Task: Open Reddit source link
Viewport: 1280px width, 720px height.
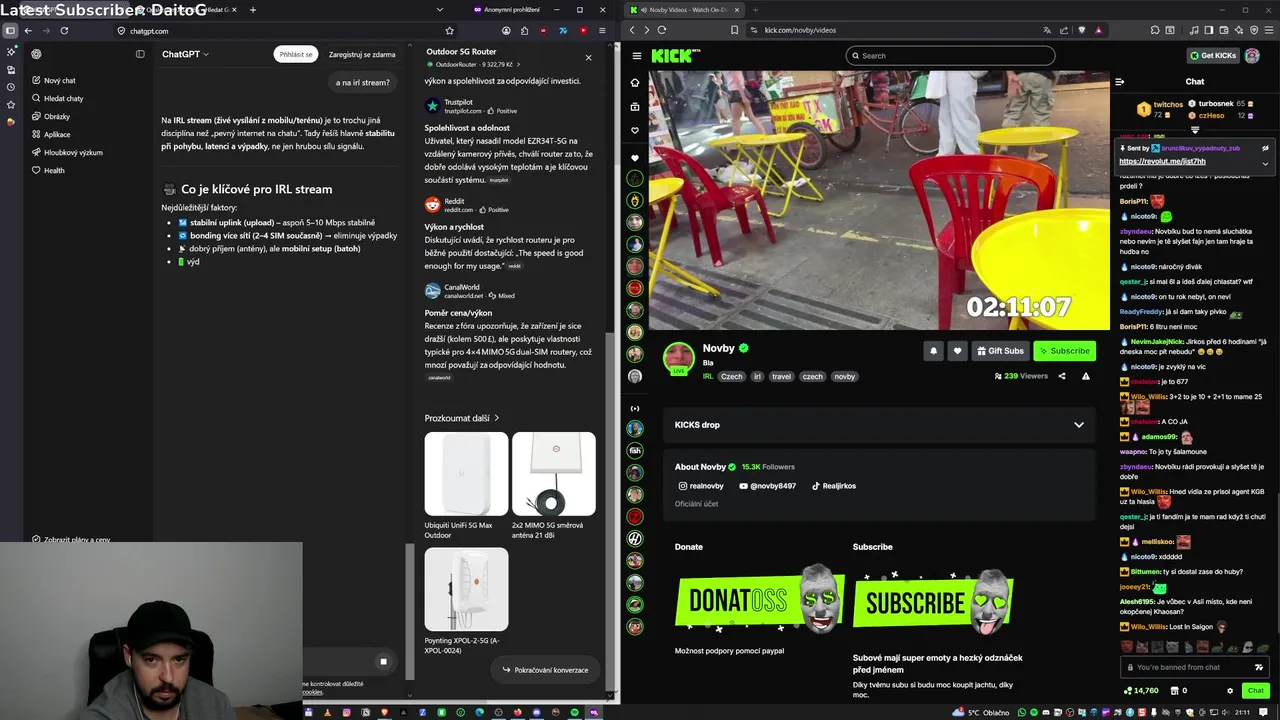Action: point(466,205)
